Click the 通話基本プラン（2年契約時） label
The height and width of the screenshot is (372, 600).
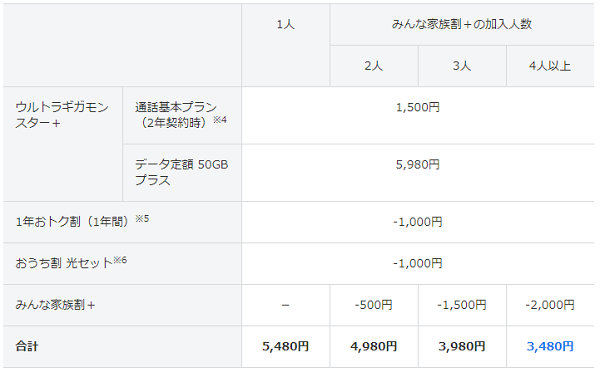click(176, 115)
